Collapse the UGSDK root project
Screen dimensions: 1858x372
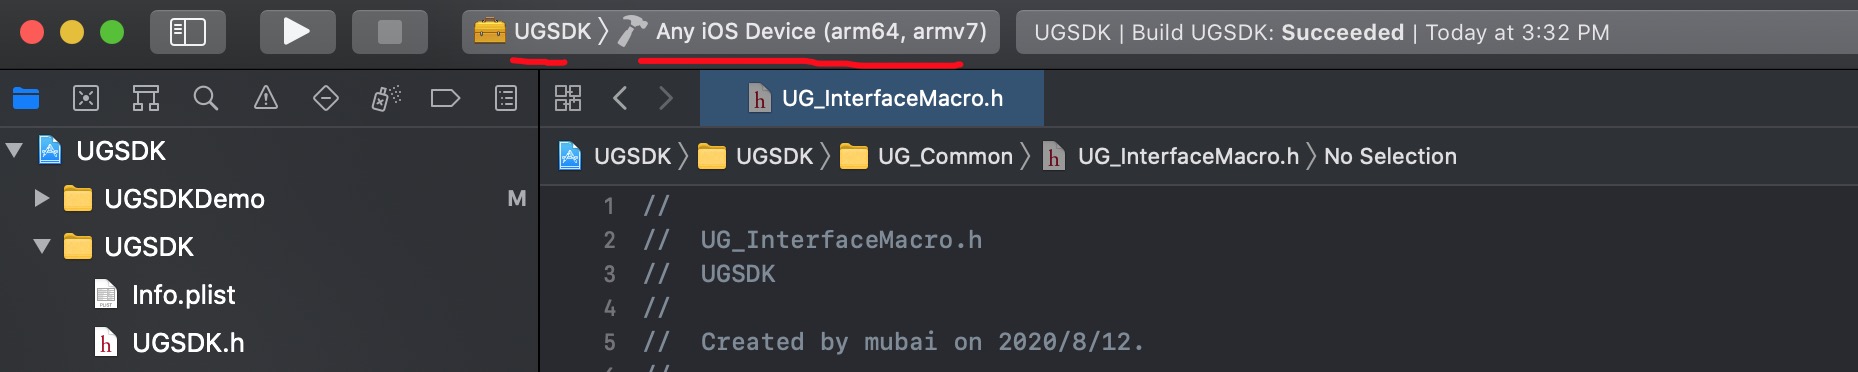point(14,151)
